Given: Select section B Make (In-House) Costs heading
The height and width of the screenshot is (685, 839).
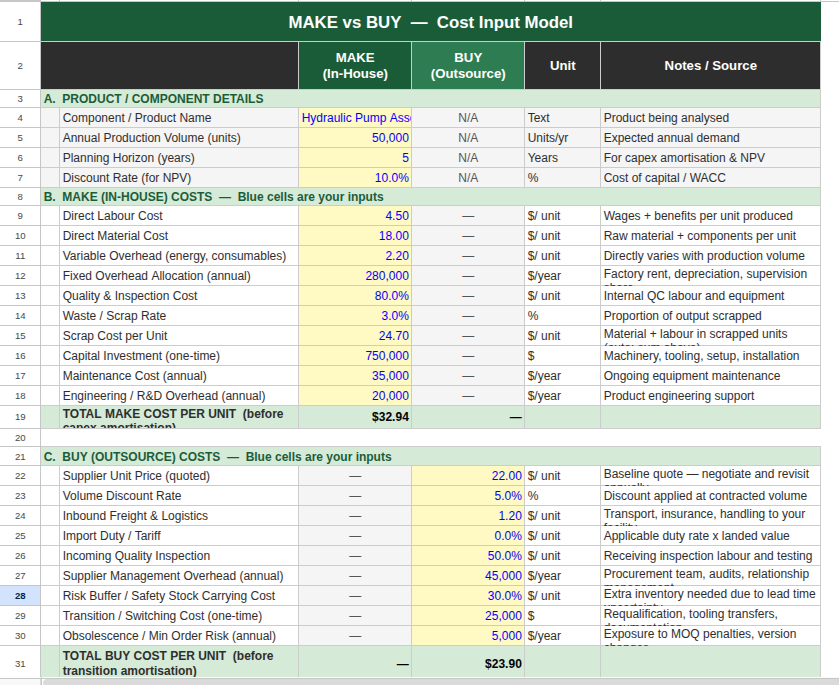Looking at the screenshot, I should [x=430, y=197].
